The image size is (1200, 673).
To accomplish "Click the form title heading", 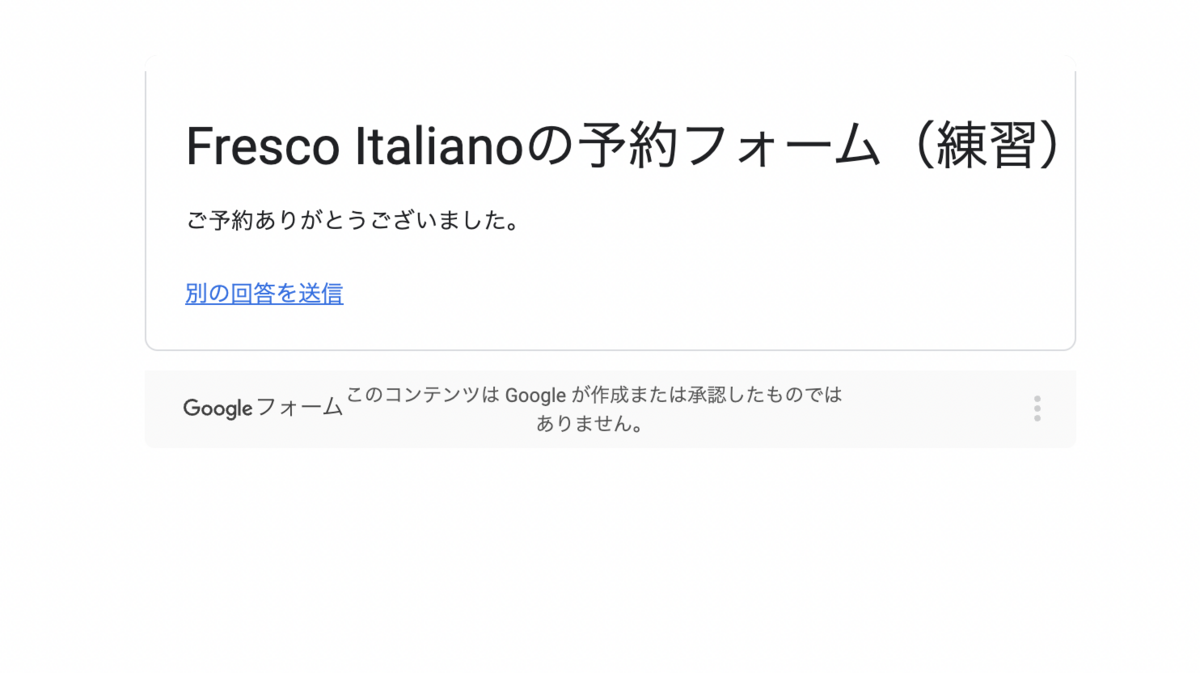I will coord(622,148).
